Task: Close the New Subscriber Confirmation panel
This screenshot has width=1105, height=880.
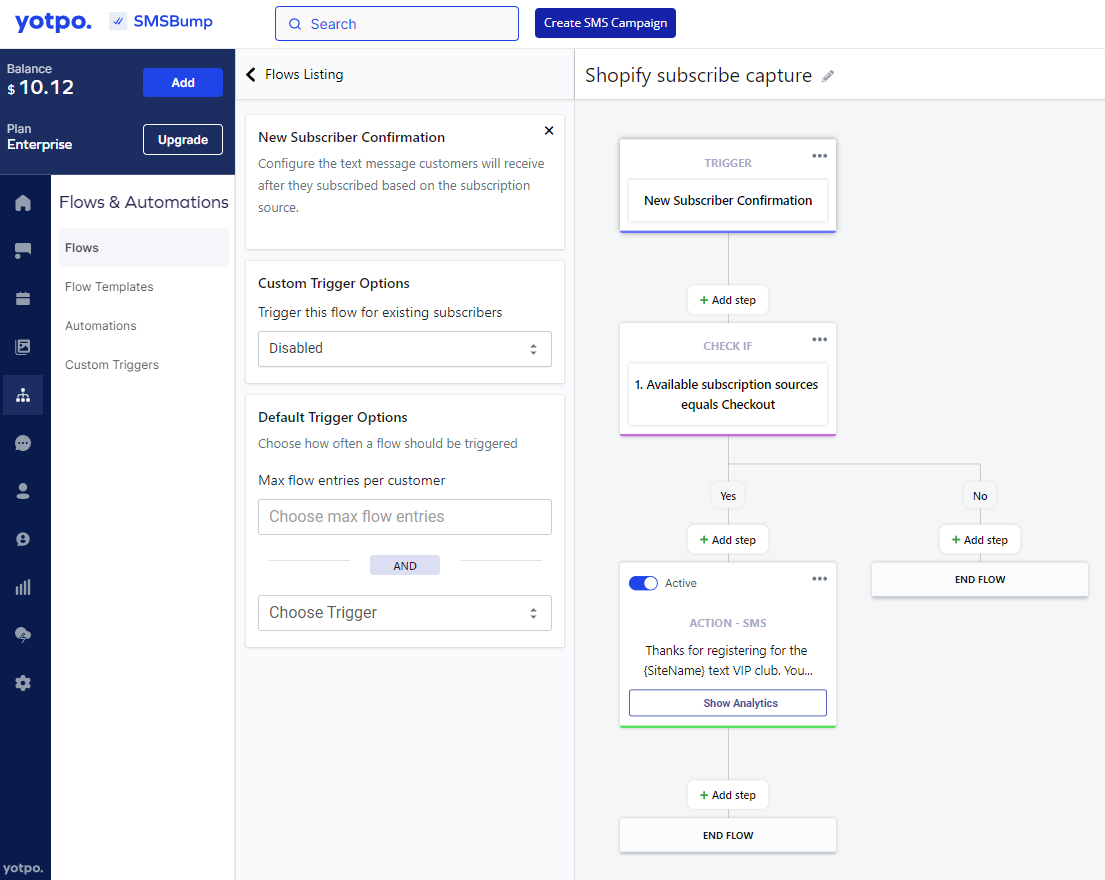Action: 549,130
